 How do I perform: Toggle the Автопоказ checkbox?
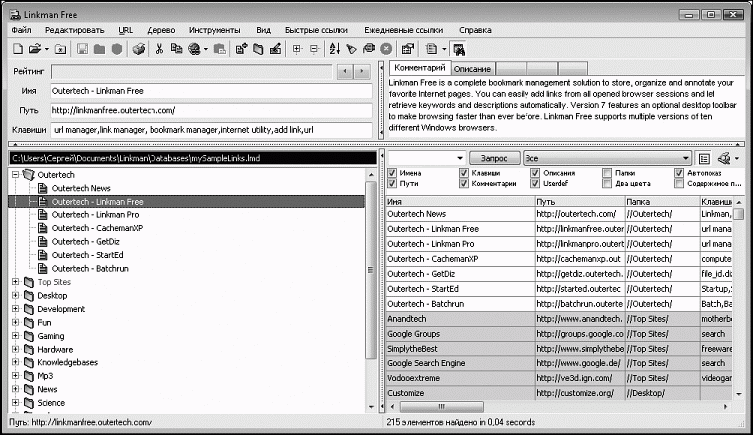click(x=680, y=172)
